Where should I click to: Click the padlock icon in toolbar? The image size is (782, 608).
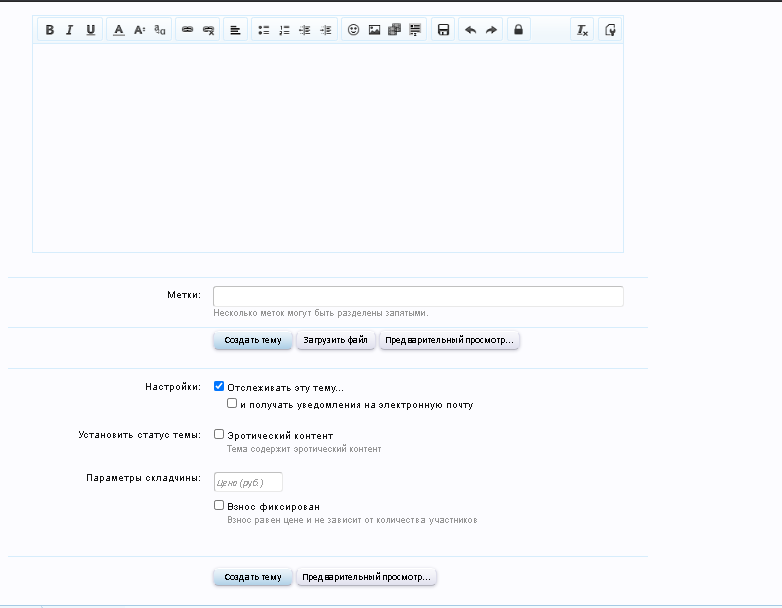tap(518, 30)
